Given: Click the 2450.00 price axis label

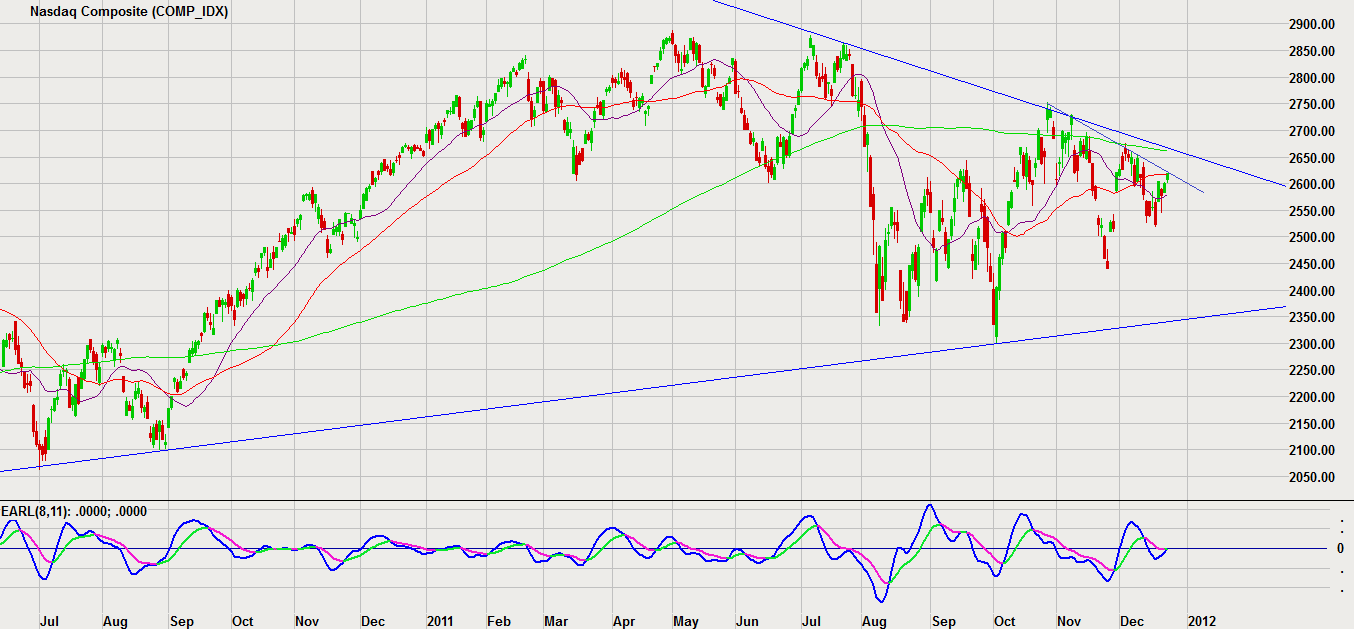Looking at the screenshot, I should pyautogui.click(x=1310, y=264).
